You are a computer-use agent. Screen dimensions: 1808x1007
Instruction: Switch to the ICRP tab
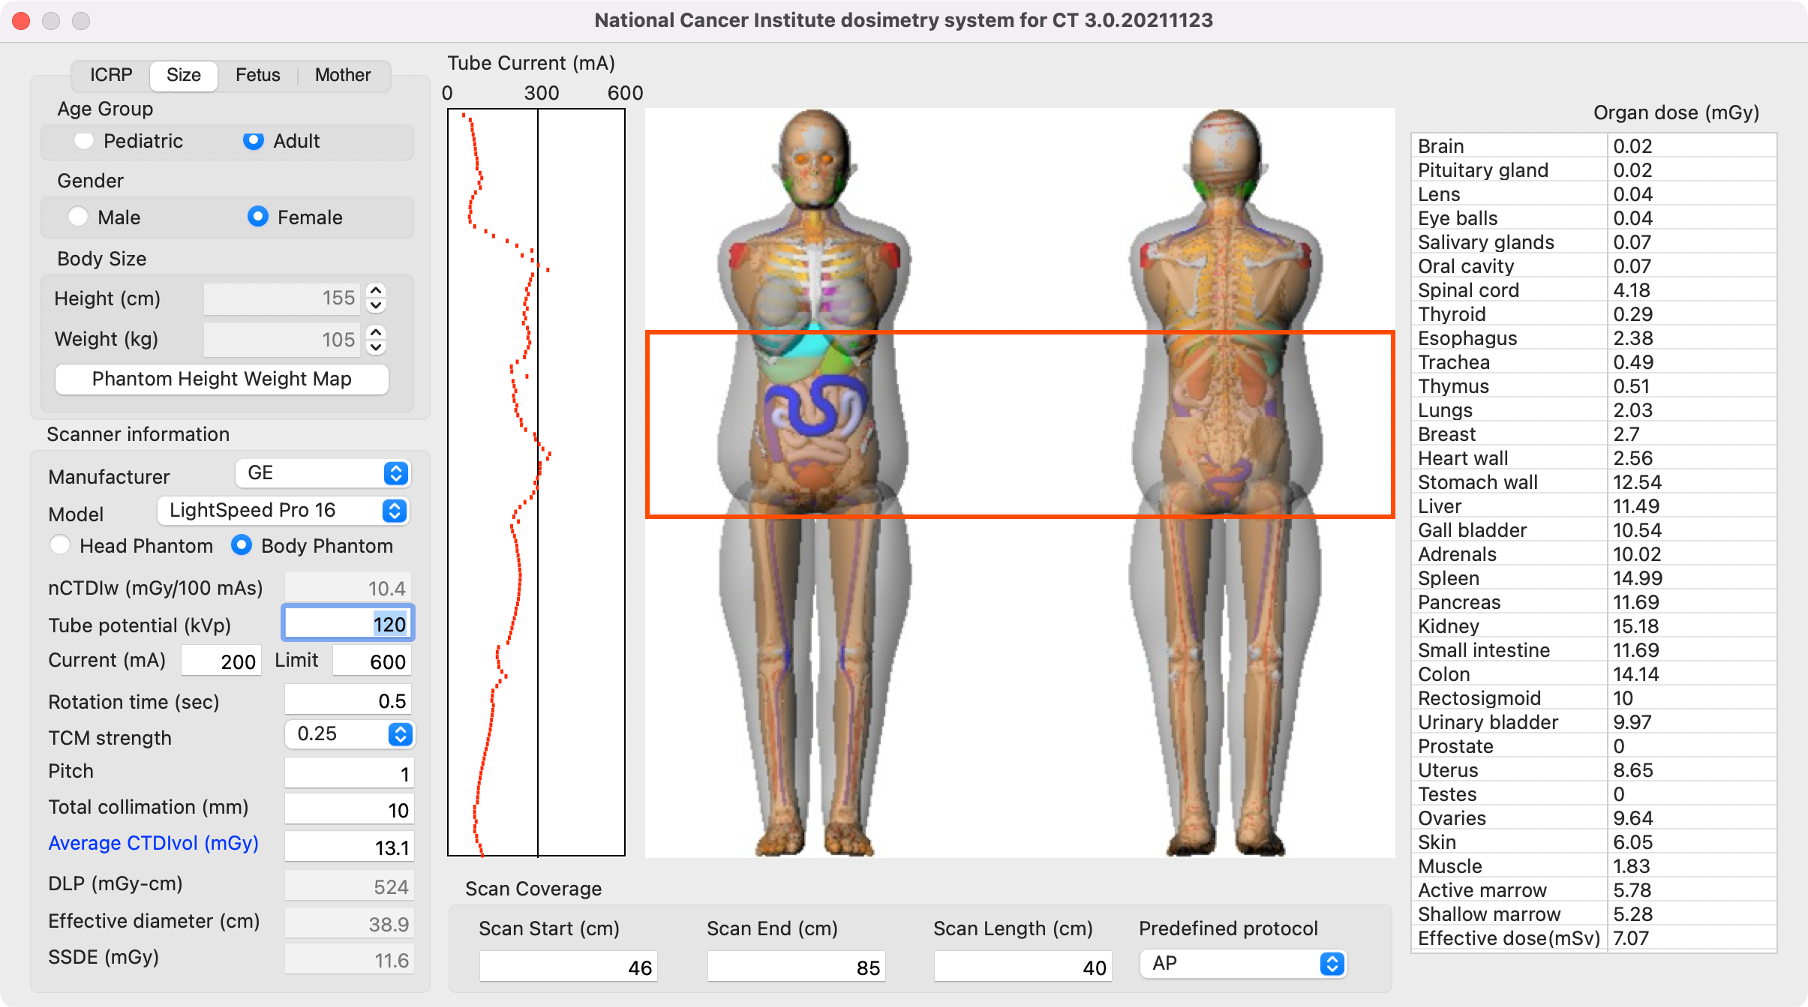(x=111, y=75)
